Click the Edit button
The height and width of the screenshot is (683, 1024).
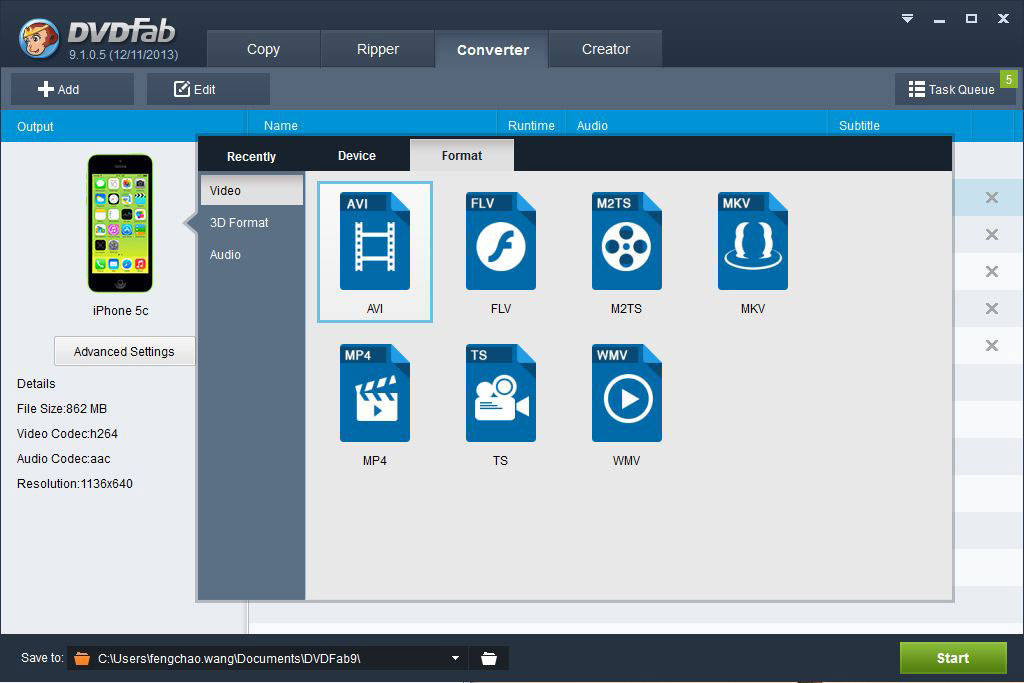coord(208,89)
